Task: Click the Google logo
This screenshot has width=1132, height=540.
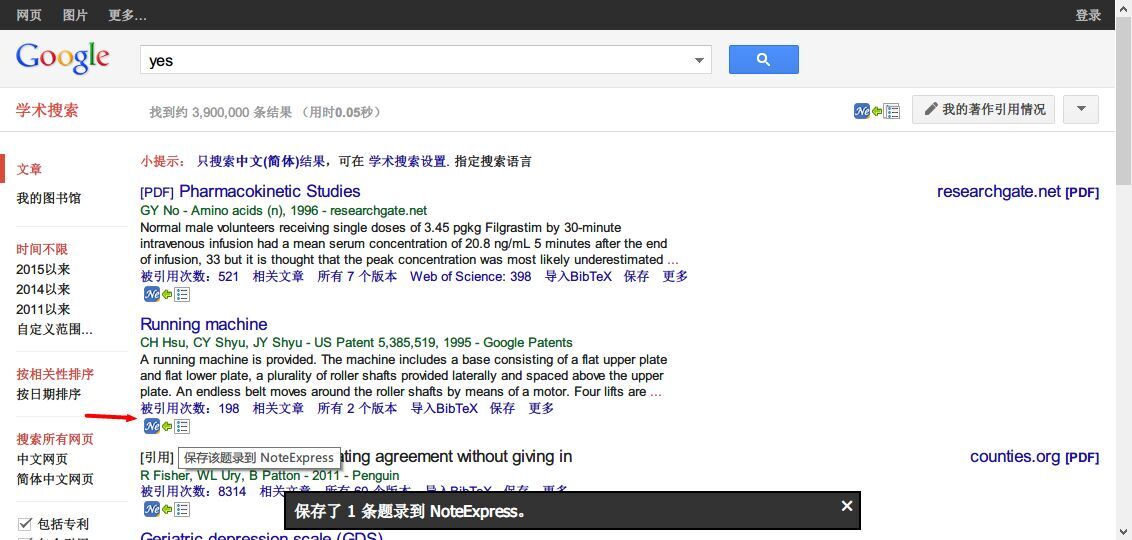Action: tap(63, 58)
